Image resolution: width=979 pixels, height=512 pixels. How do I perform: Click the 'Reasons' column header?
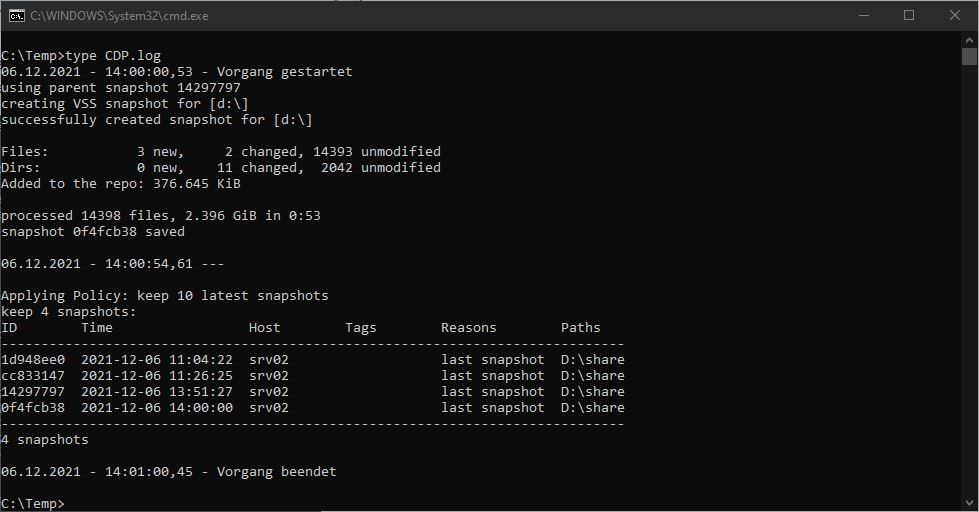(x=468, y=328)
